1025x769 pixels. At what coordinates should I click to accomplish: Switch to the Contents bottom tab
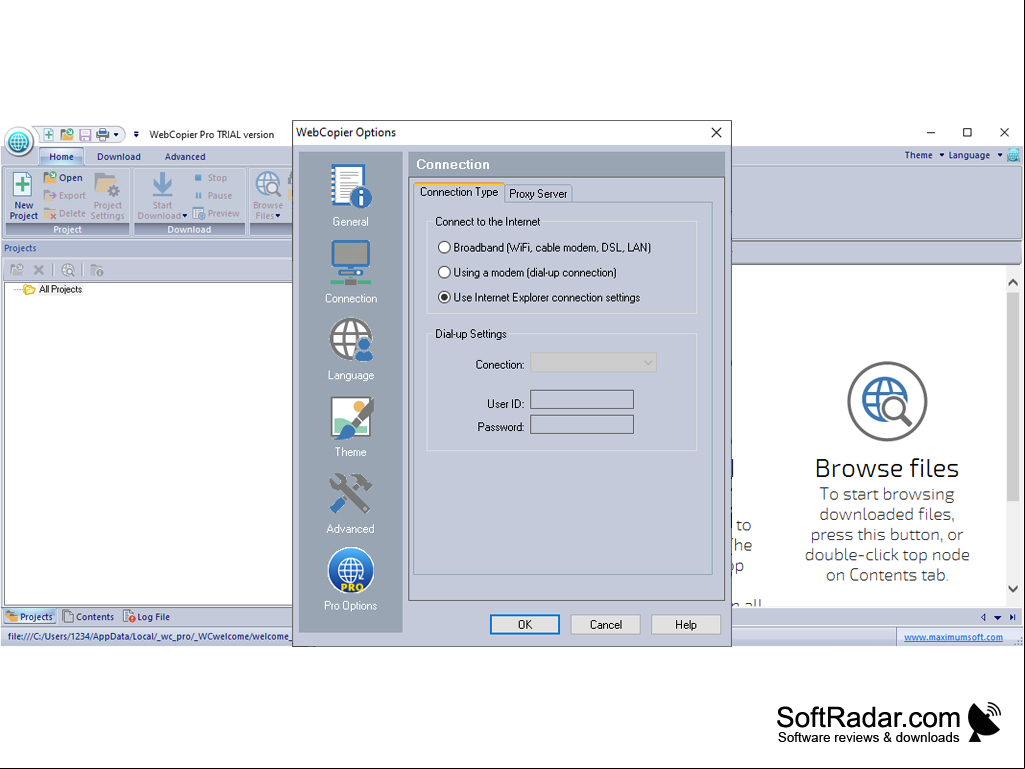point(88,617)
